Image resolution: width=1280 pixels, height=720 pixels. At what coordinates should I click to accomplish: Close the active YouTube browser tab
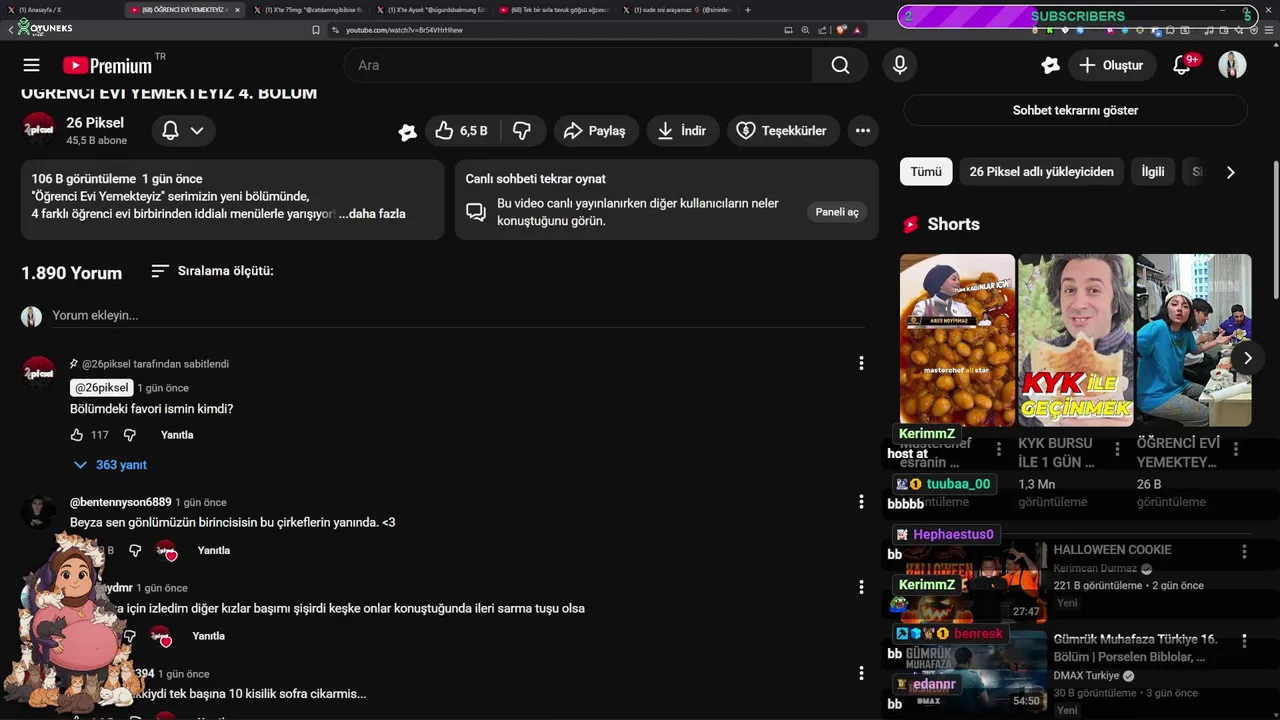point(237,10)
